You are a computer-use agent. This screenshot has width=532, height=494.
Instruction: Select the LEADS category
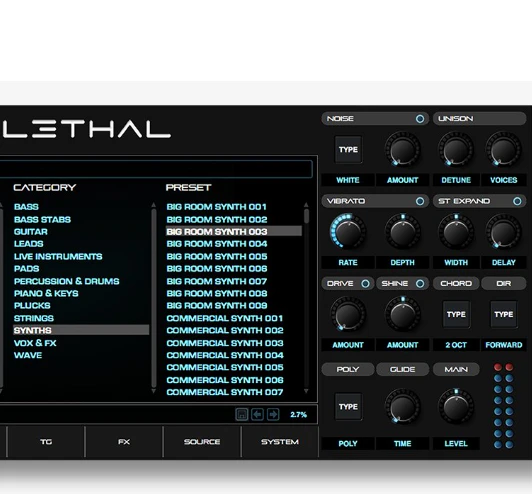[28, 244]
